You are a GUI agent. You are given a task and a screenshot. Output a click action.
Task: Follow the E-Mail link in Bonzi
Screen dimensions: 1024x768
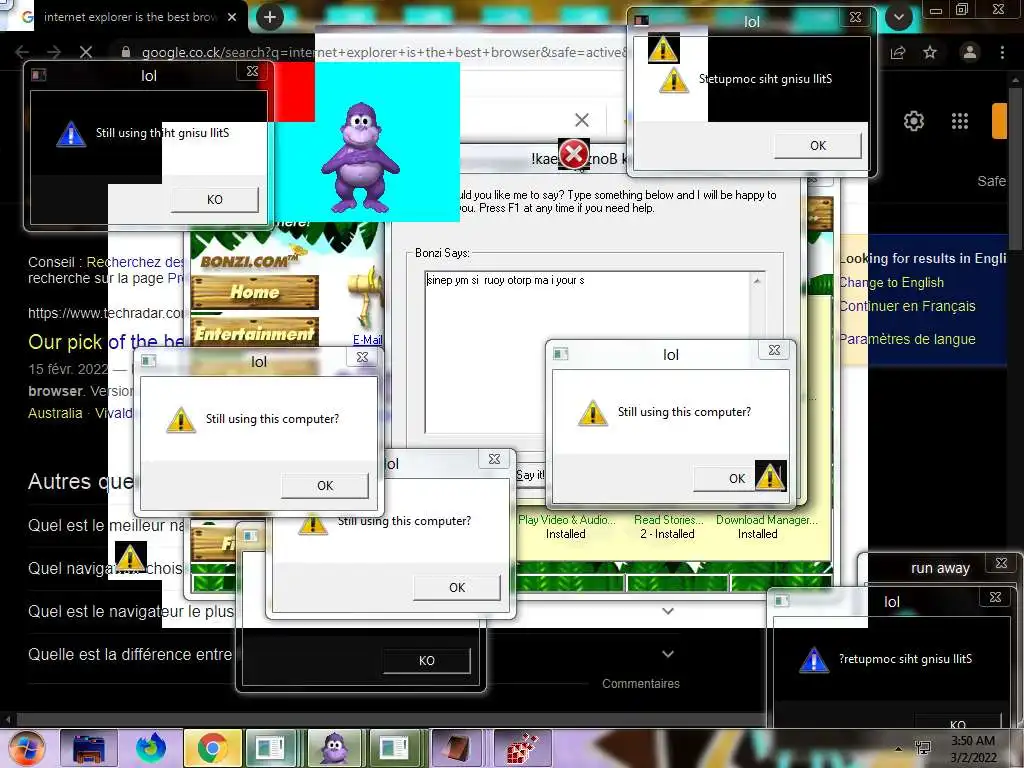tap(368, 340)
